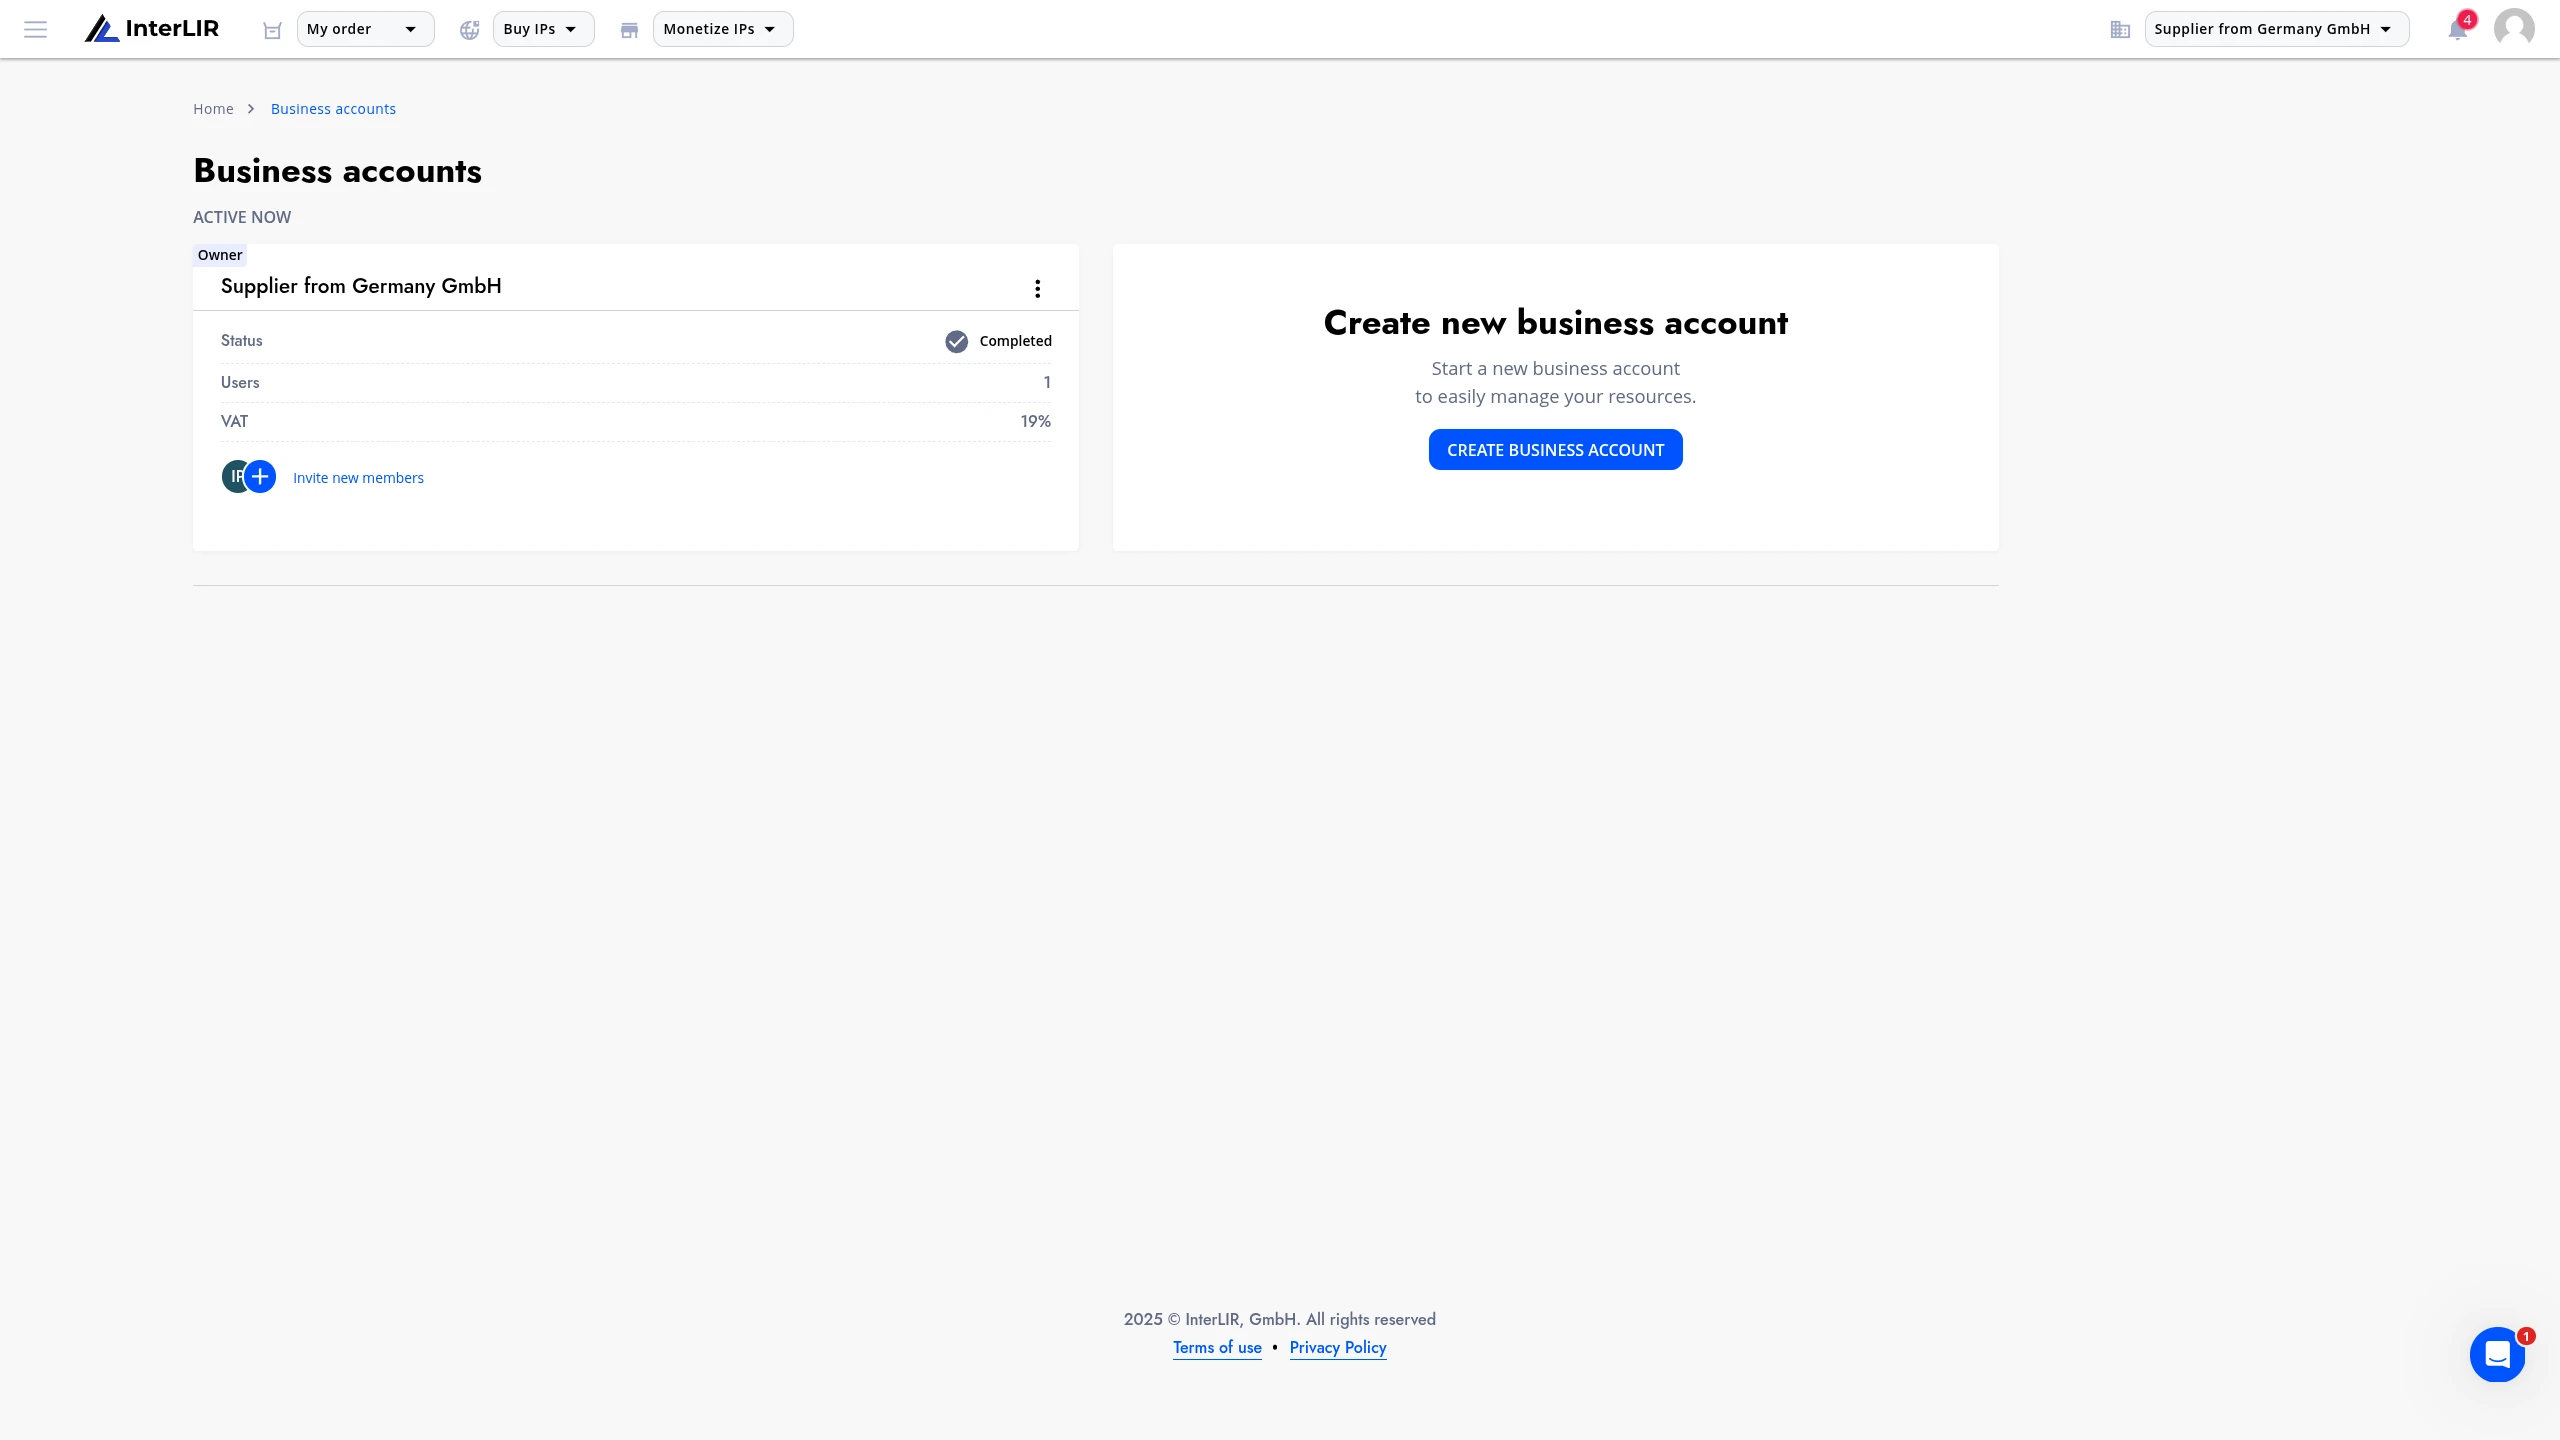The image size is (2560, 1440).
Task: Click the Users row label
Action: (240, 382)
